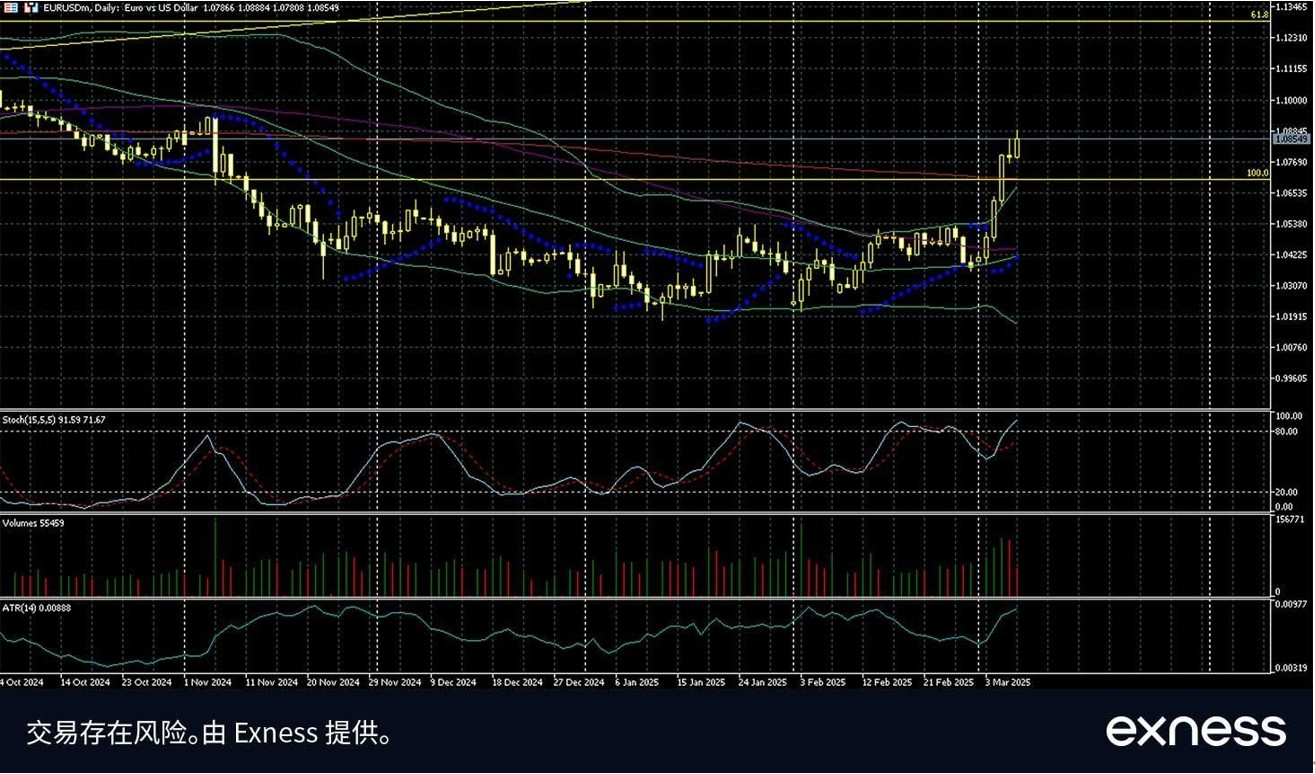
Task: Select the Fibonacci 61.8 level label
Action: (1259, 16)
